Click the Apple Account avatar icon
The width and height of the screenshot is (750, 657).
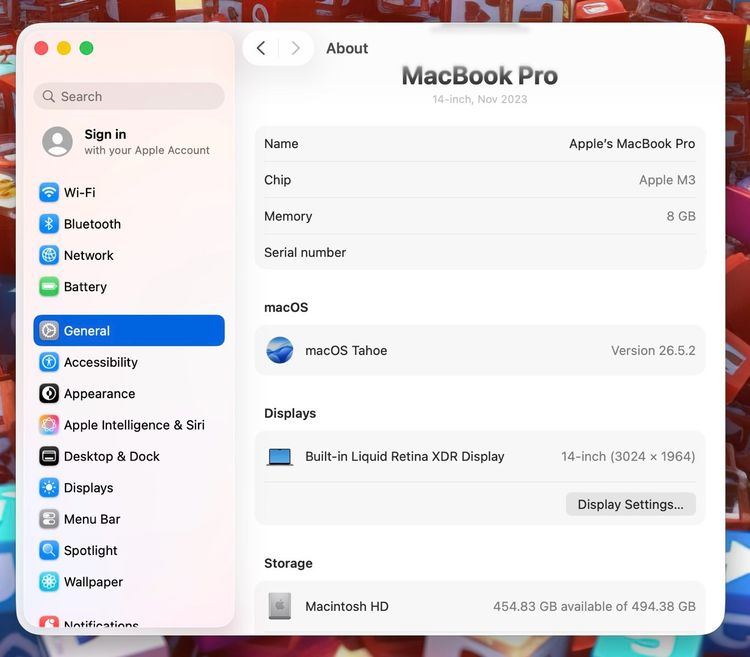[x=57, y=142]
